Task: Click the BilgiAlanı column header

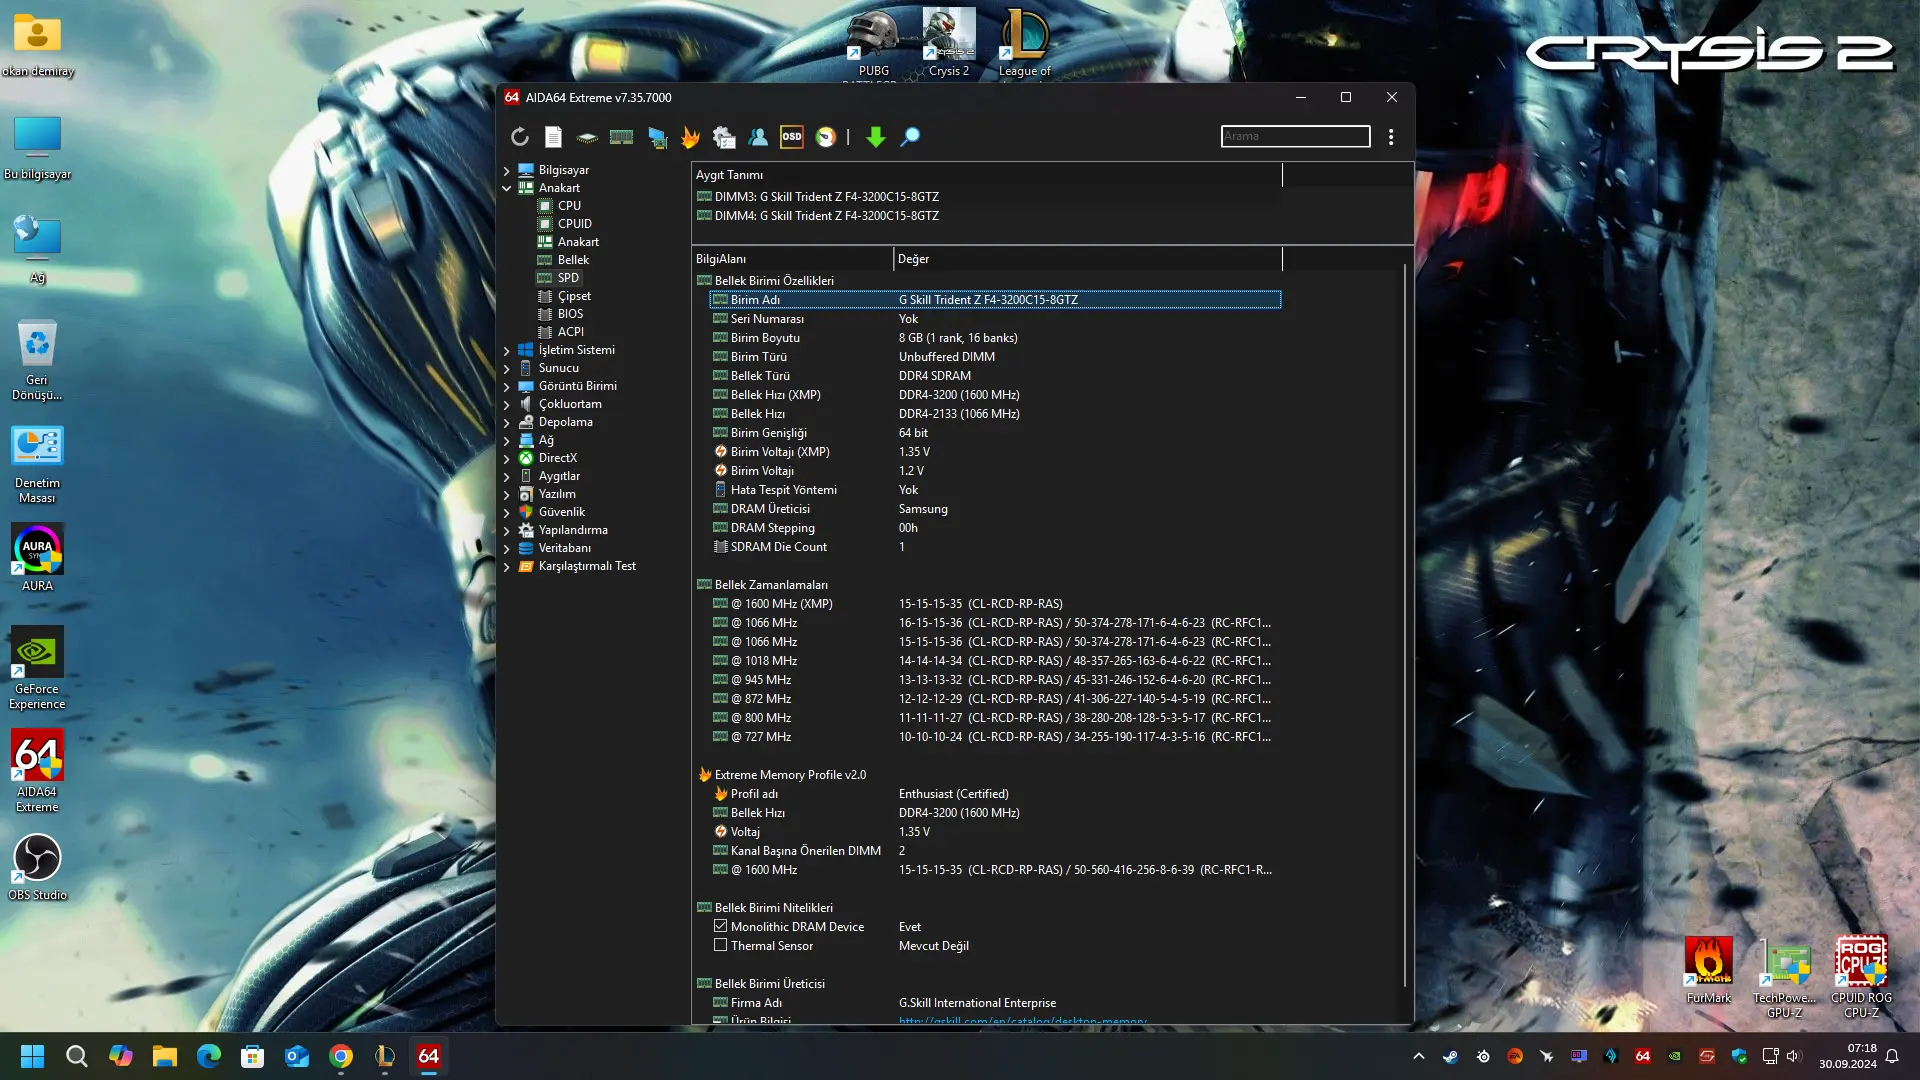Action: 792,259
